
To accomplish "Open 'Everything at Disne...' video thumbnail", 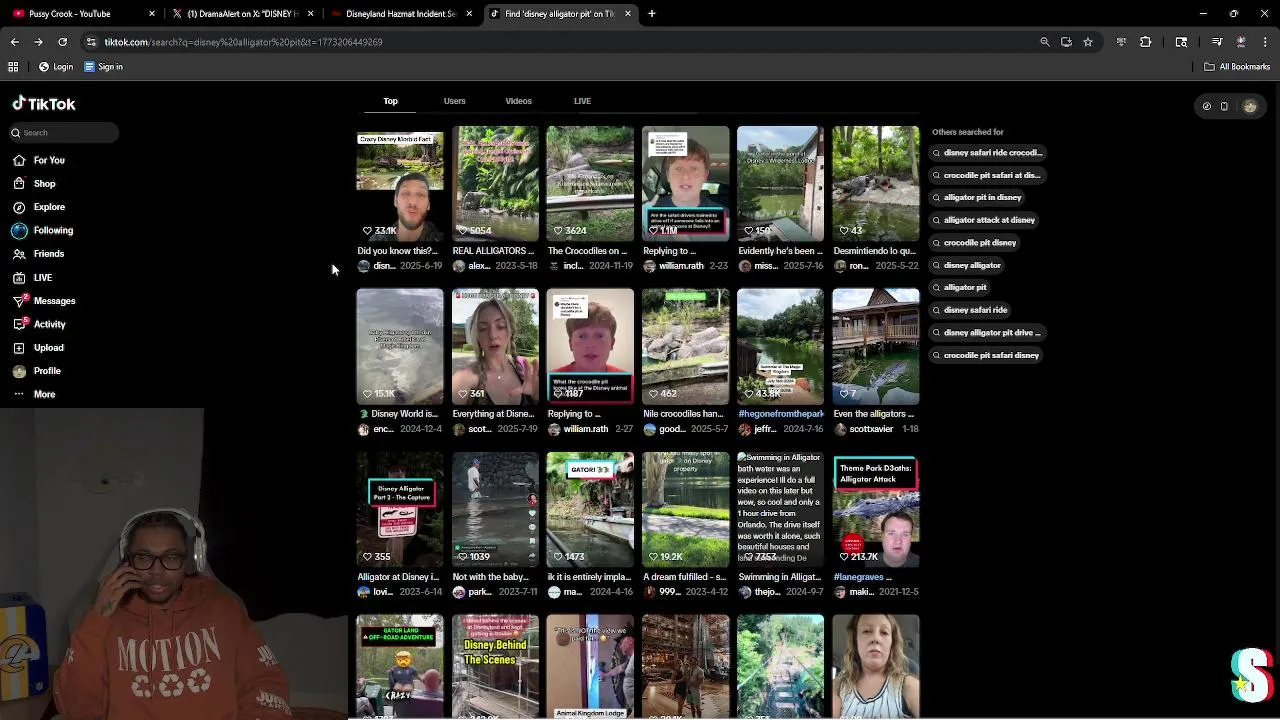I will [x=495, y=346].
